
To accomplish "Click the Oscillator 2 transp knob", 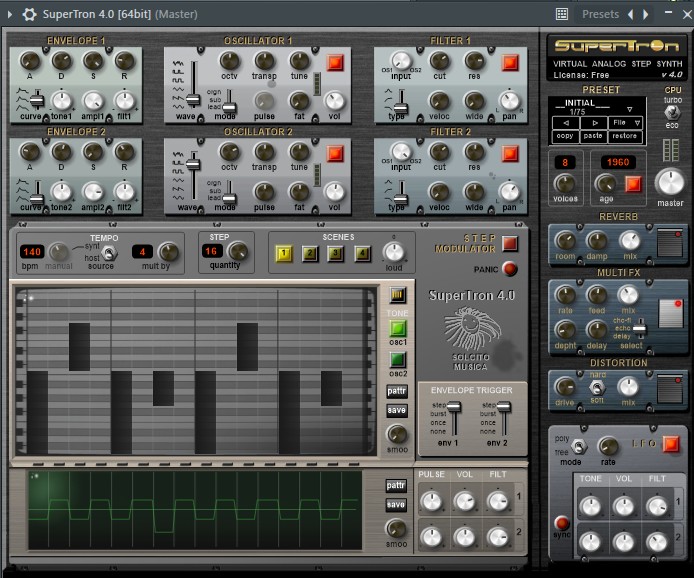I will pyautogui.click(x=264, y=152).
